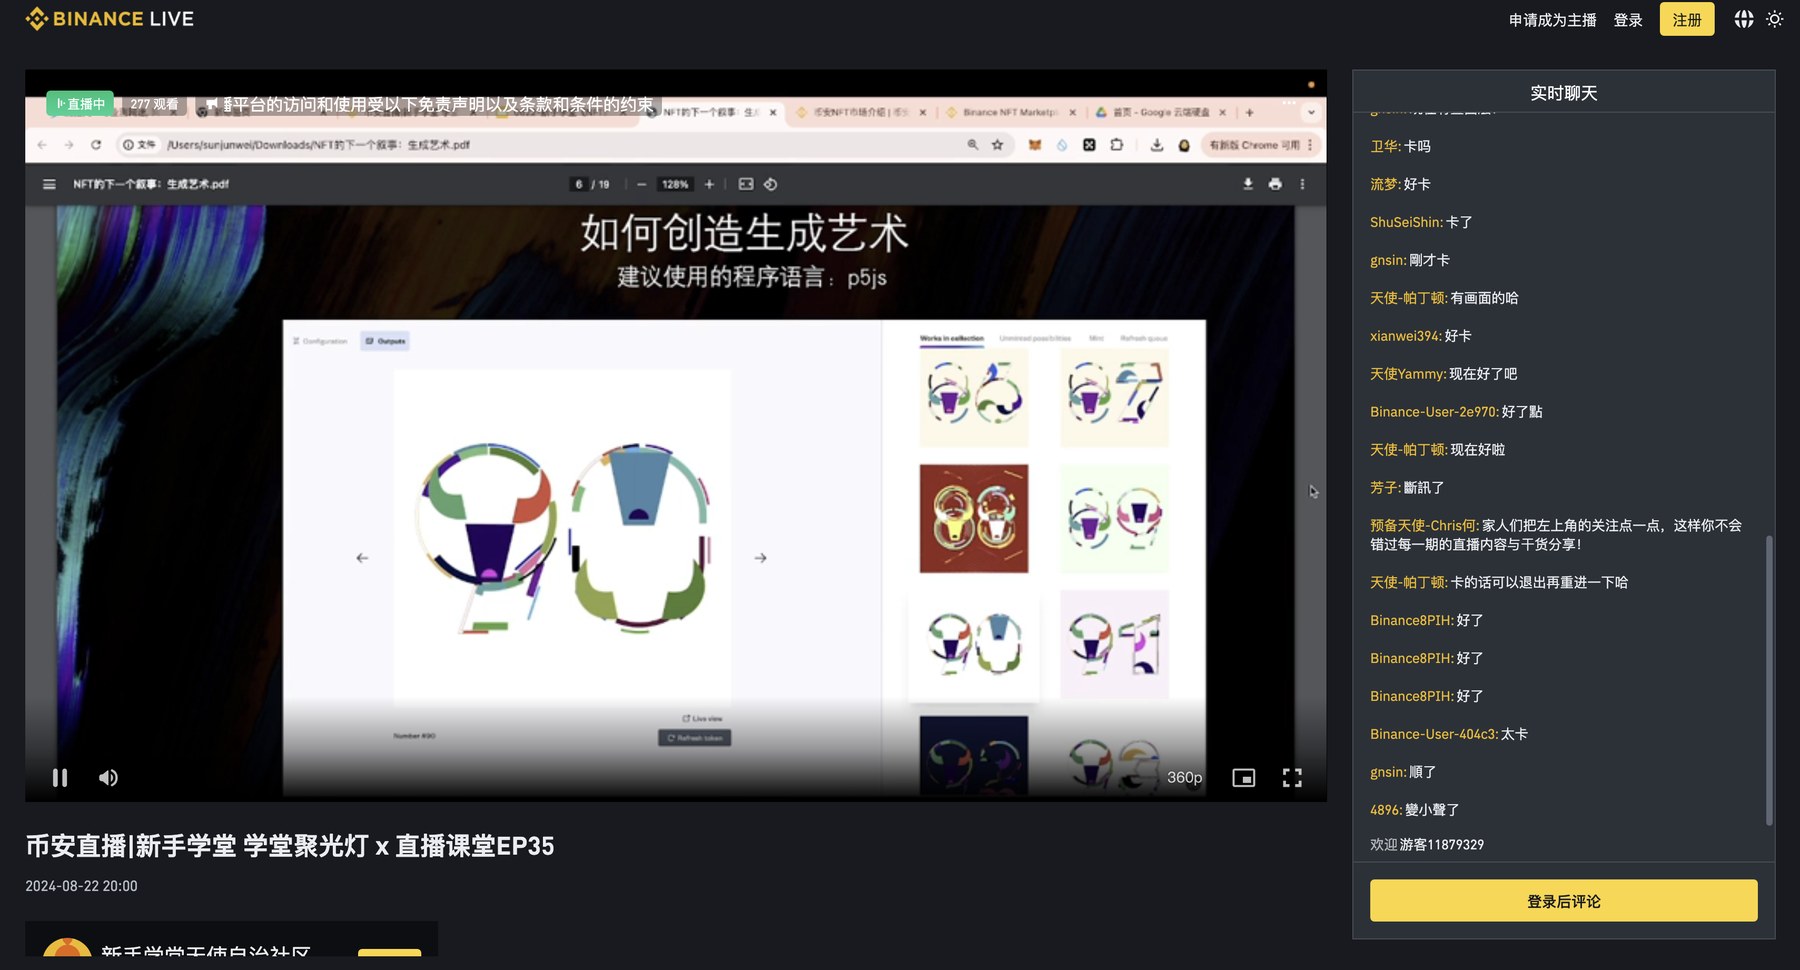The height and width of the screenshot is (970, 1800).
Task: Click chat message xianwei394: 好卡
Action: click(x=1420, y=336)
